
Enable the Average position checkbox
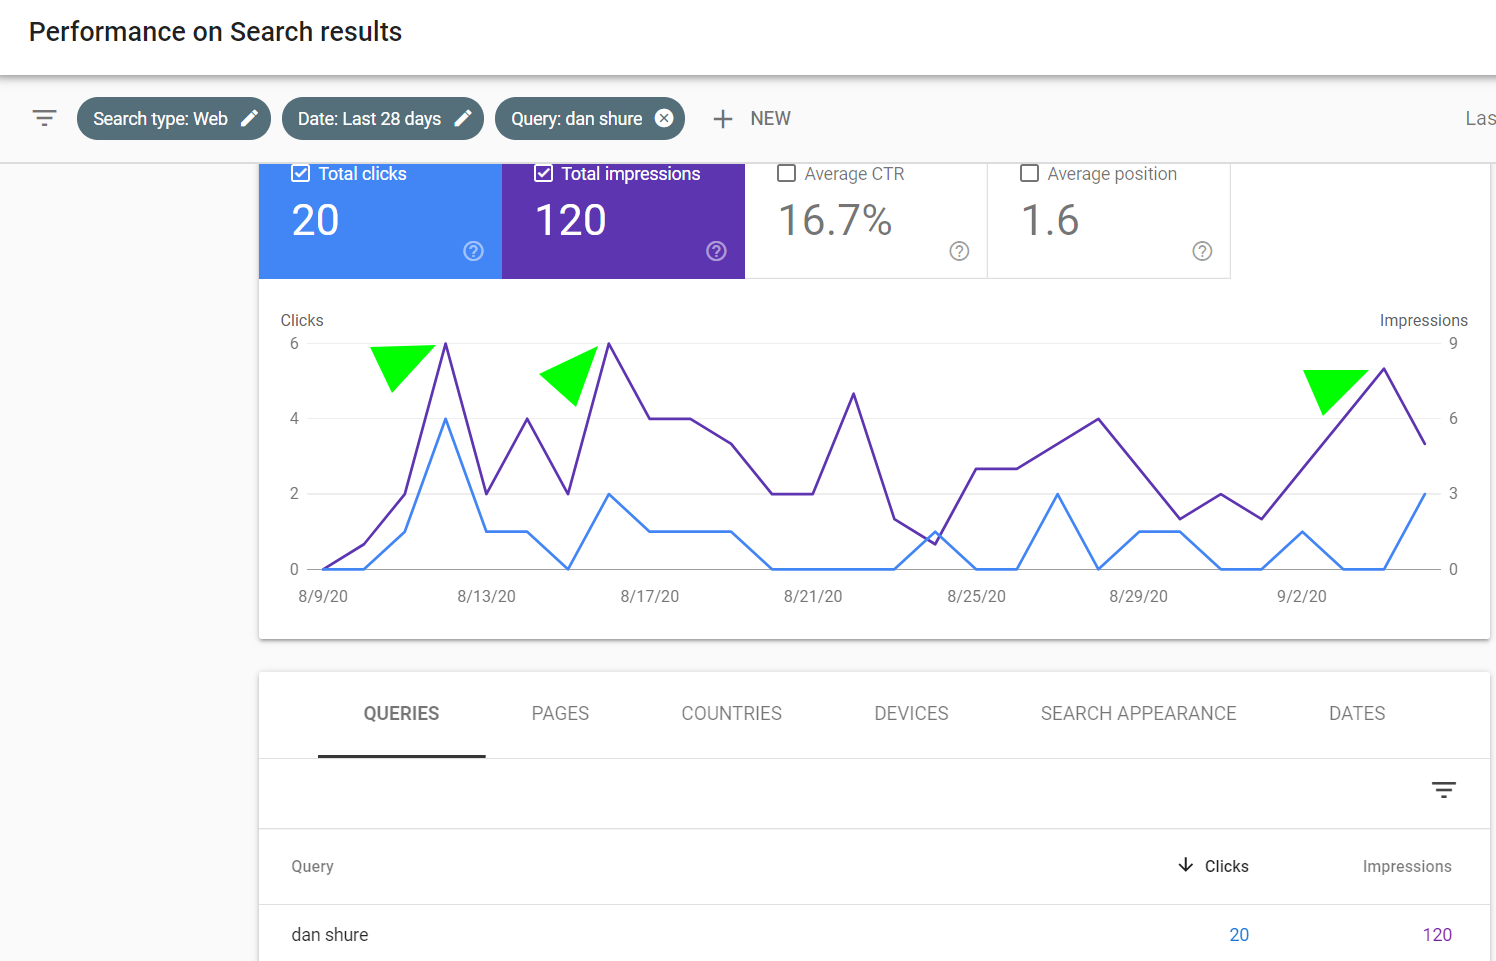pos(1029,173)
